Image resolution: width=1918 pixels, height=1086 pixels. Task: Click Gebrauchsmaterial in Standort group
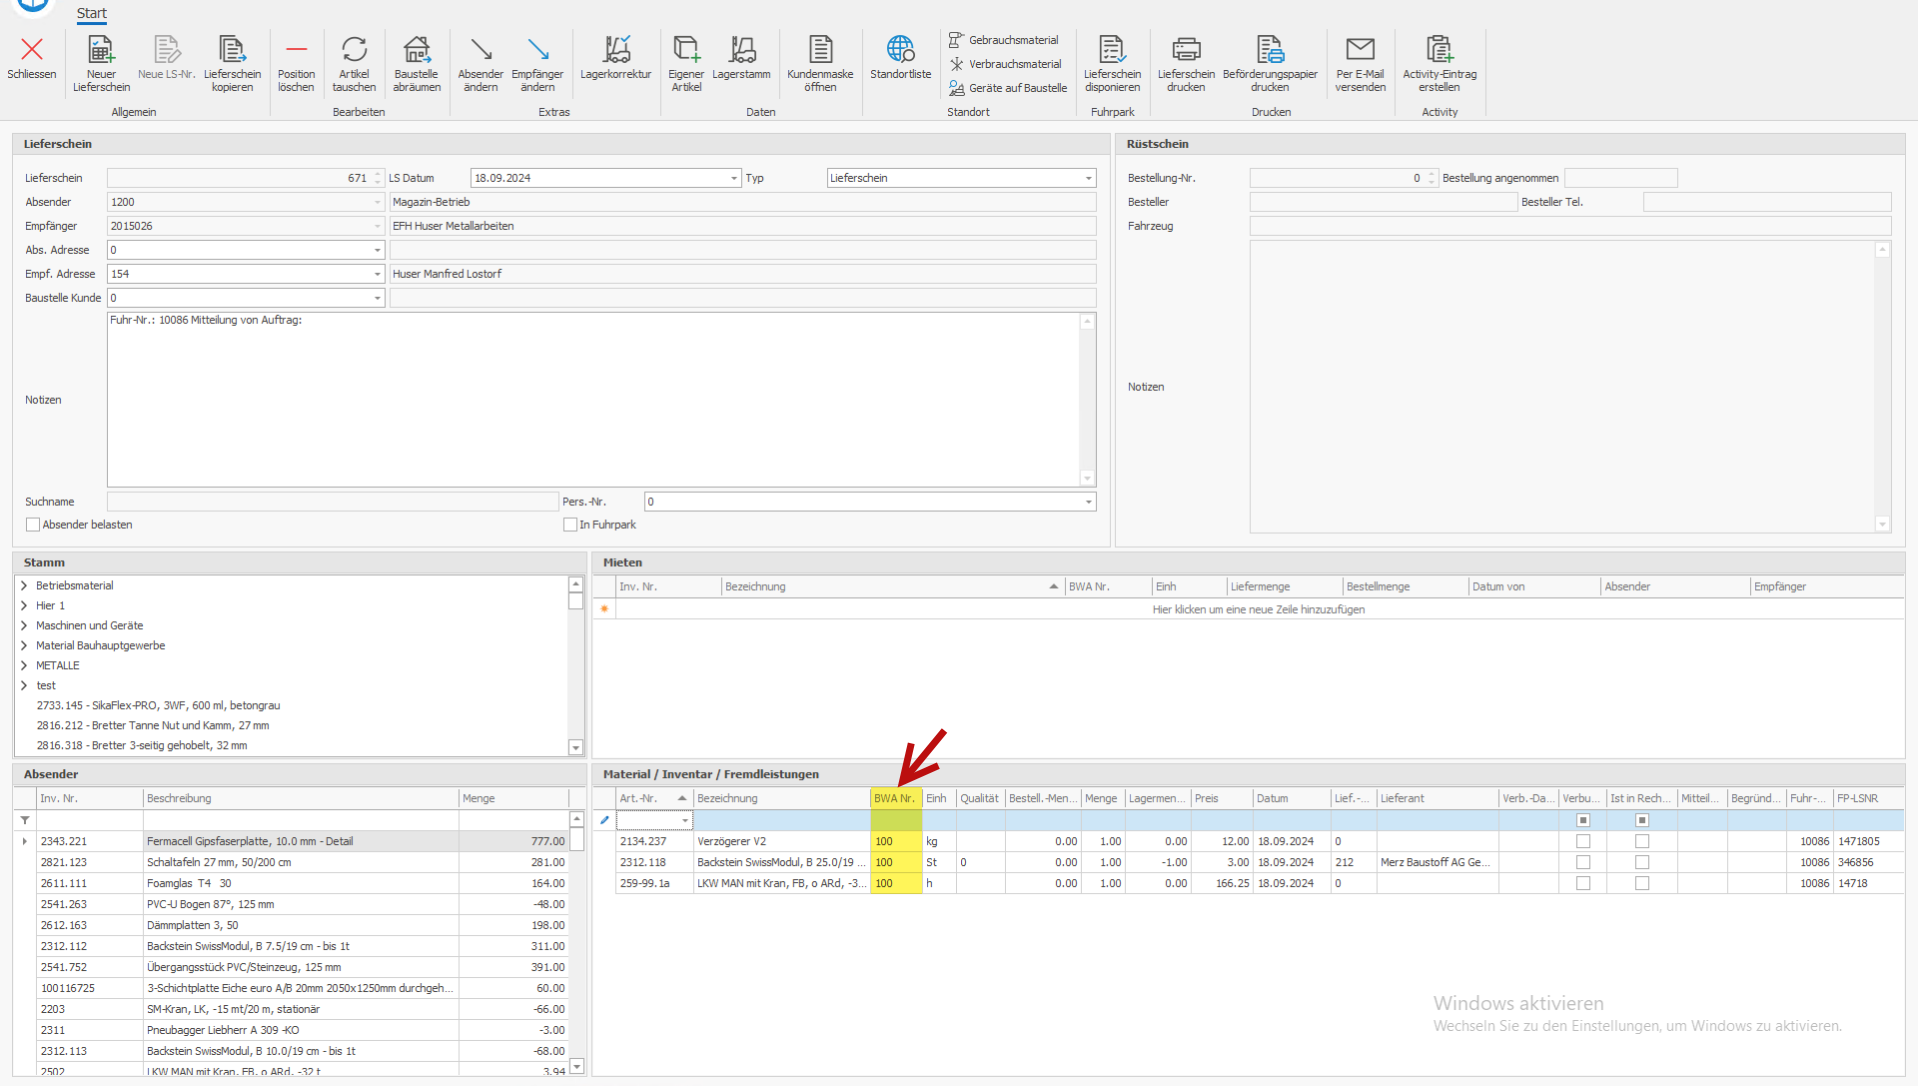(1004, 40)
